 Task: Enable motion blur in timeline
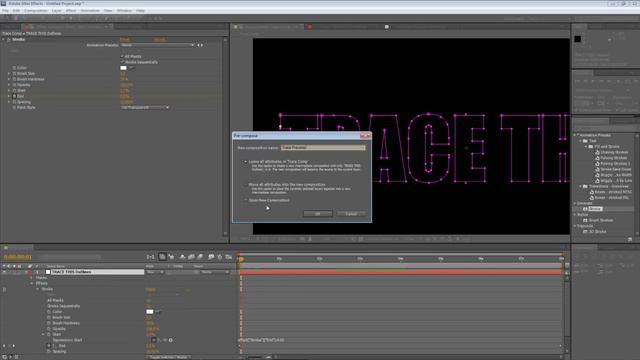200,257
